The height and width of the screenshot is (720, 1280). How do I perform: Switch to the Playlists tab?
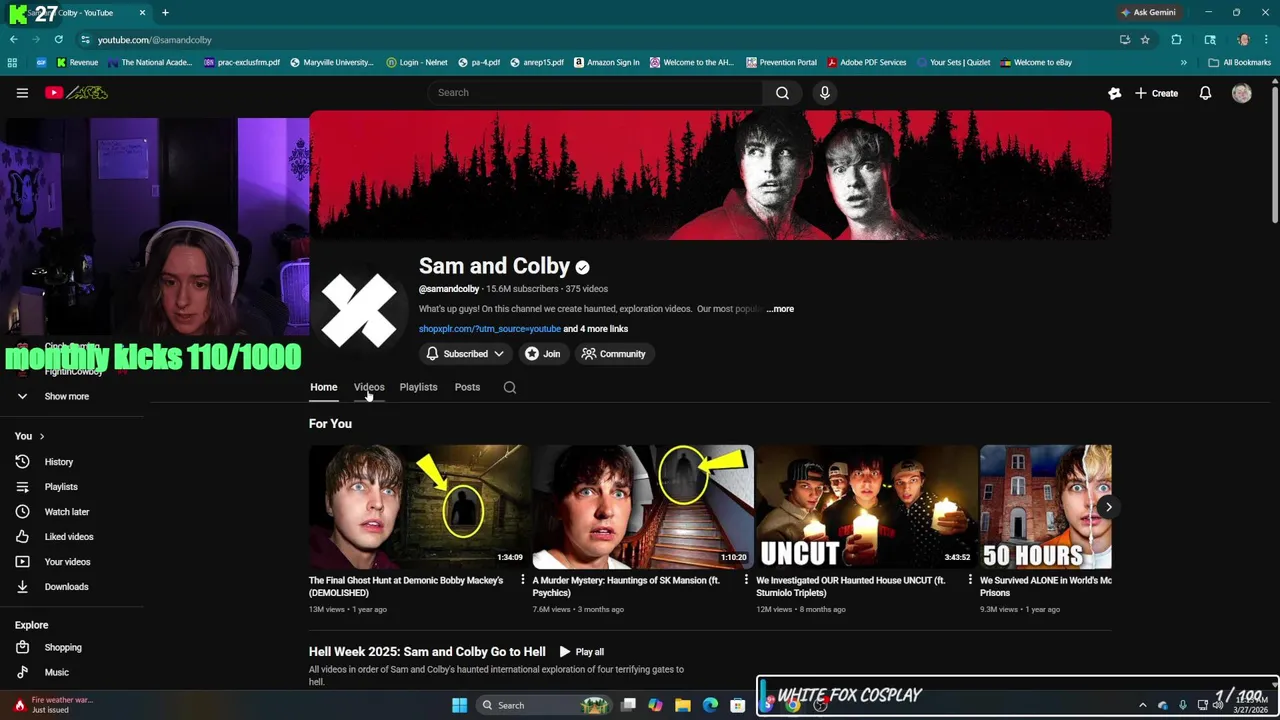pos(418,387)
